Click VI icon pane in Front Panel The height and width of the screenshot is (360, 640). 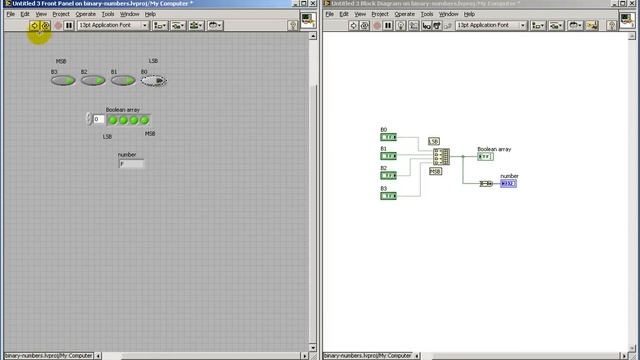click(308, 20)
